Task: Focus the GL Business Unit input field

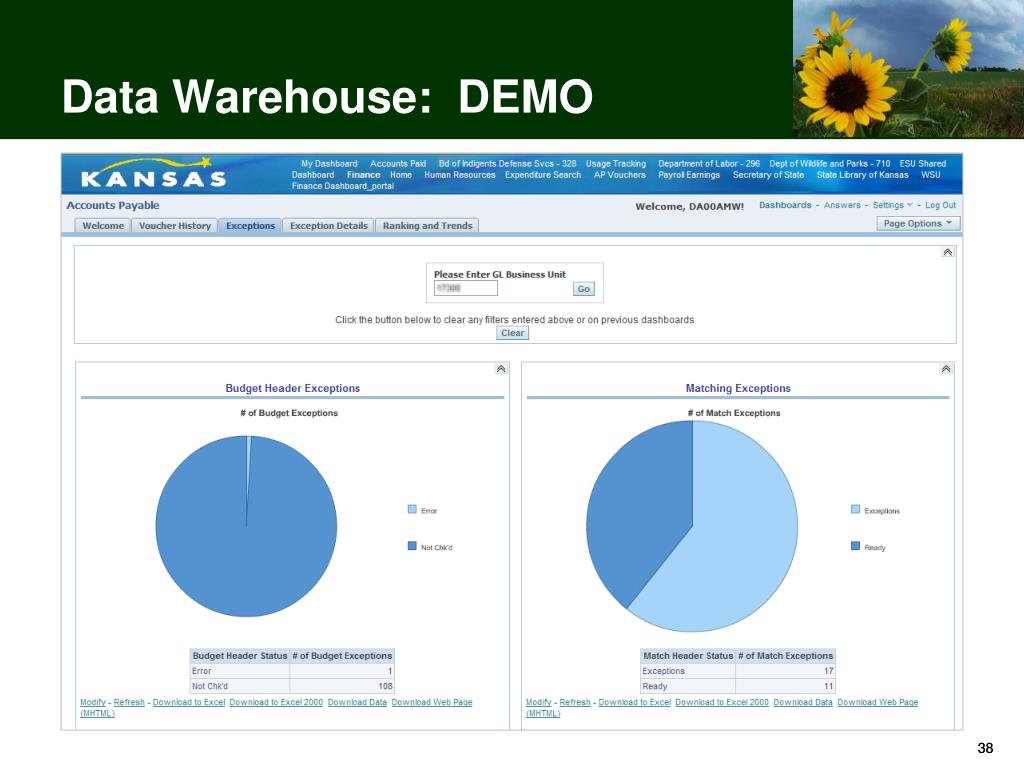Action: pyautogui.click(x=466, y=288)
